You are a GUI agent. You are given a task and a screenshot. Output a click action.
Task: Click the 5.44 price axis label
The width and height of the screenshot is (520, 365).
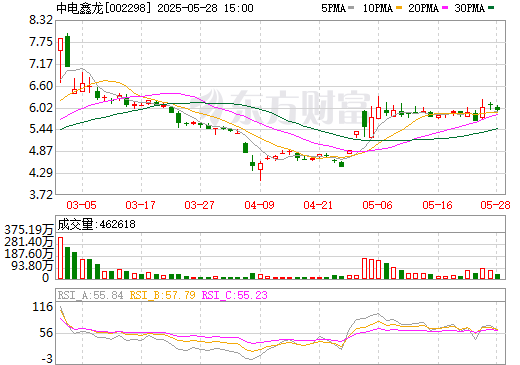[x=41, y=129]
